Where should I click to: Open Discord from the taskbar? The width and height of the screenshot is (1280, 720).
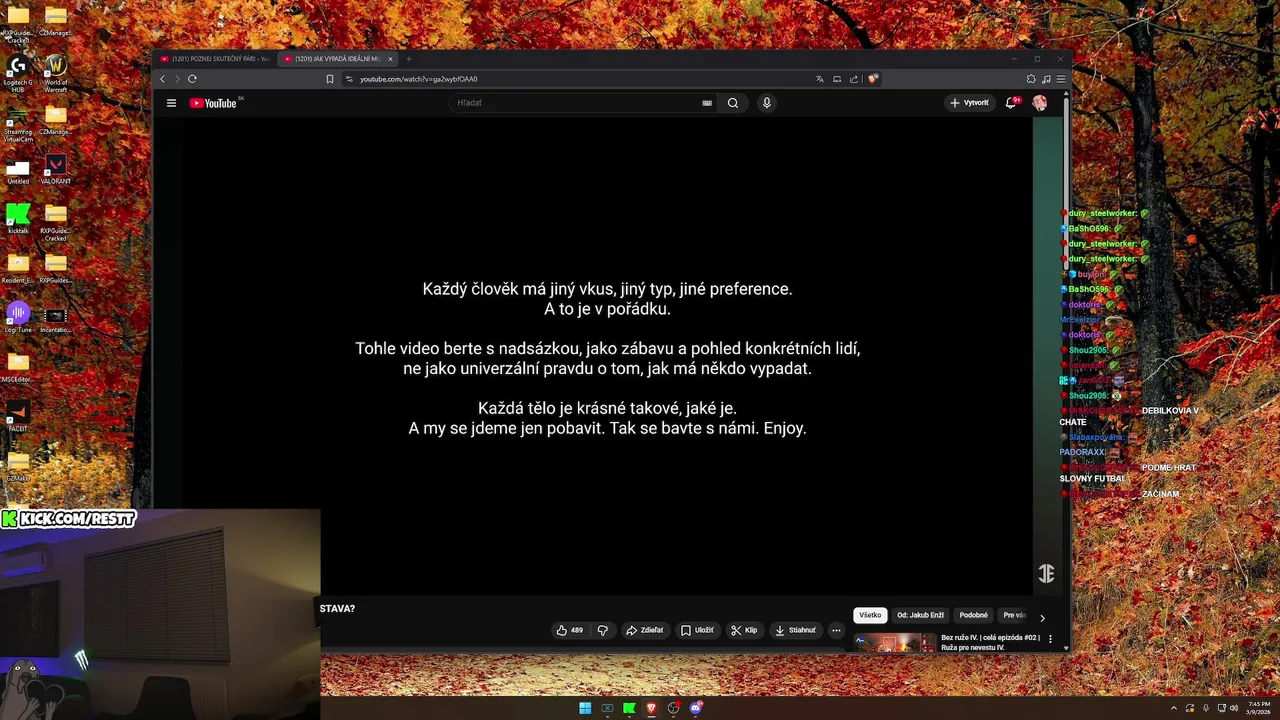[696, 708]
